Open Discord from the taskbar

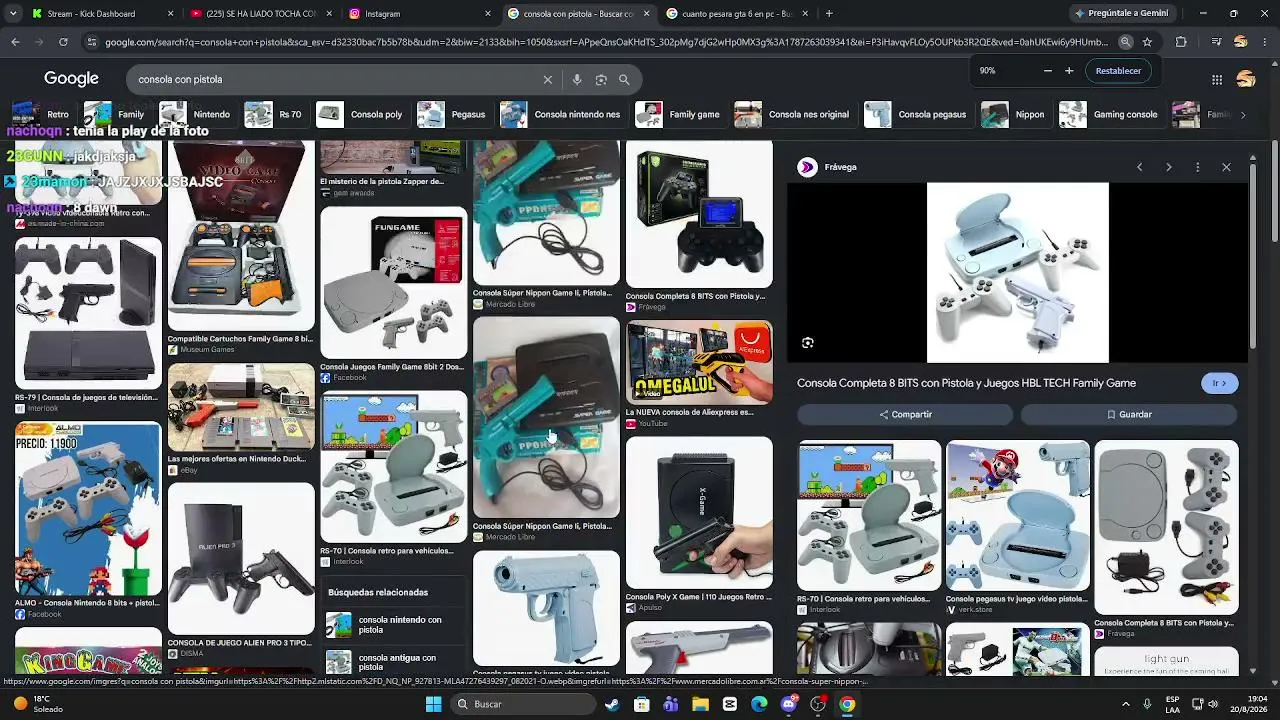pyautogui.click(x=789, y=704)
